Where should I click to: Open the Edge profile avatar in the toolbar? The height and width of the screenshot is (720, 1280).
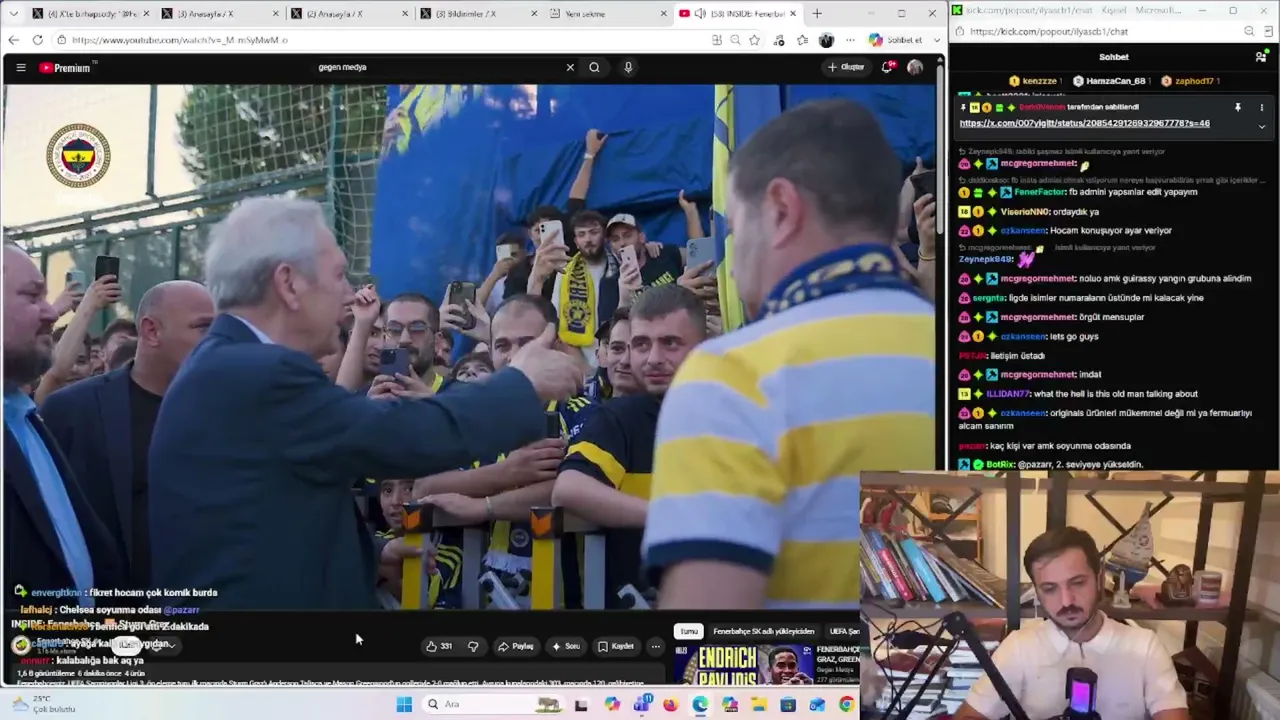826,40
